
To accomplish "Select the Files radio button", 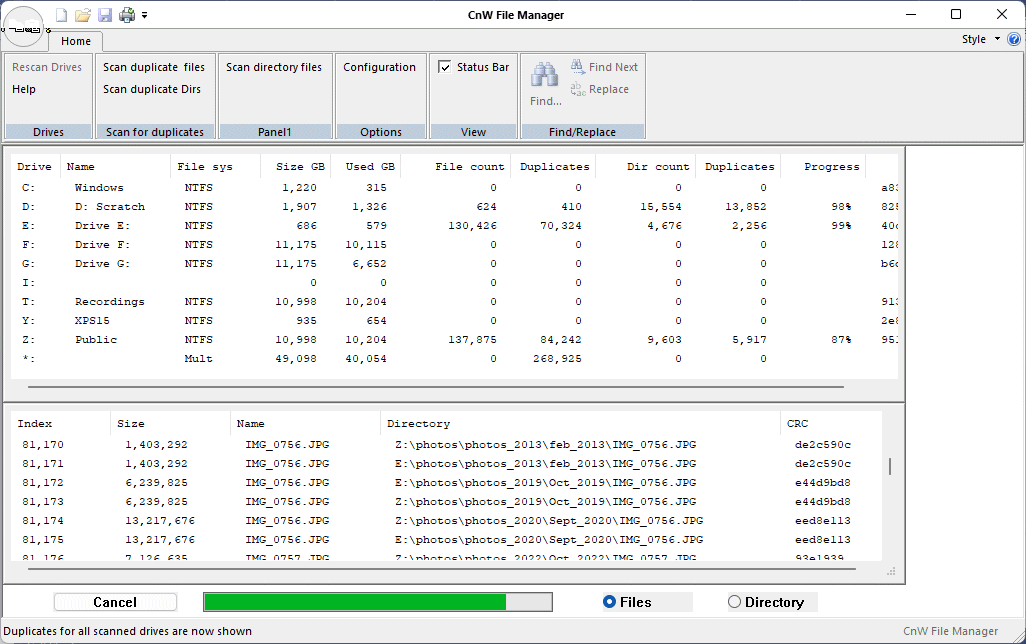I will click(609, 601).
